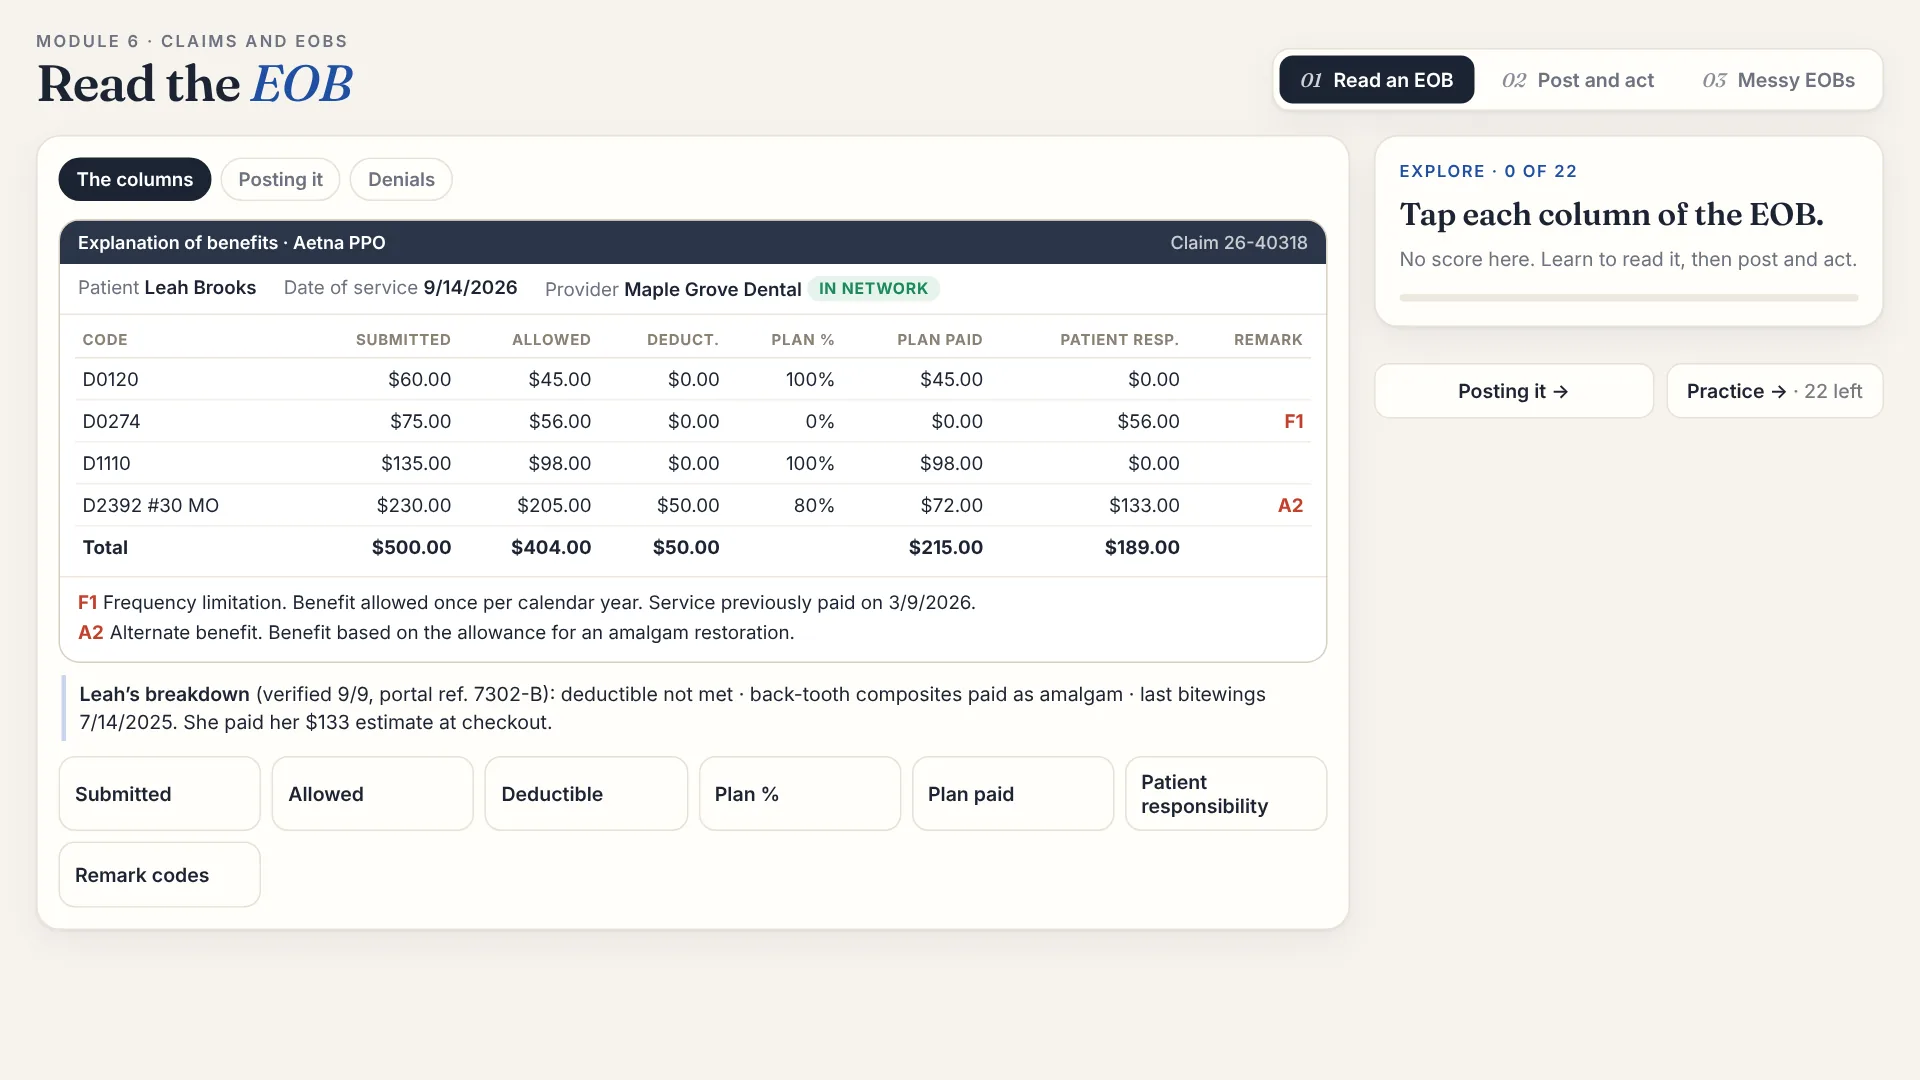This screenshot has width=1920, height=1080.
Task: Select The columns tab
Action: click(135, 179)
